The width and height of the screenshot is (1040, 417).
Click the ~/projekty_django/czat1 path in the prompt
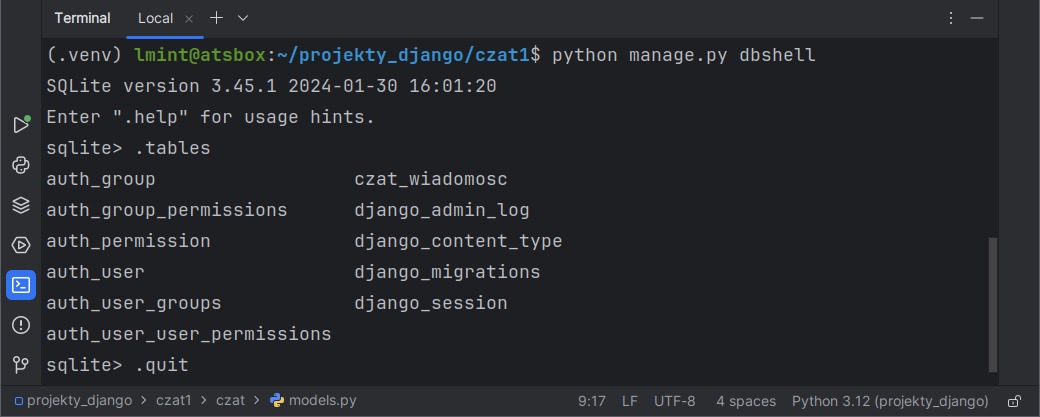[403, 55]
